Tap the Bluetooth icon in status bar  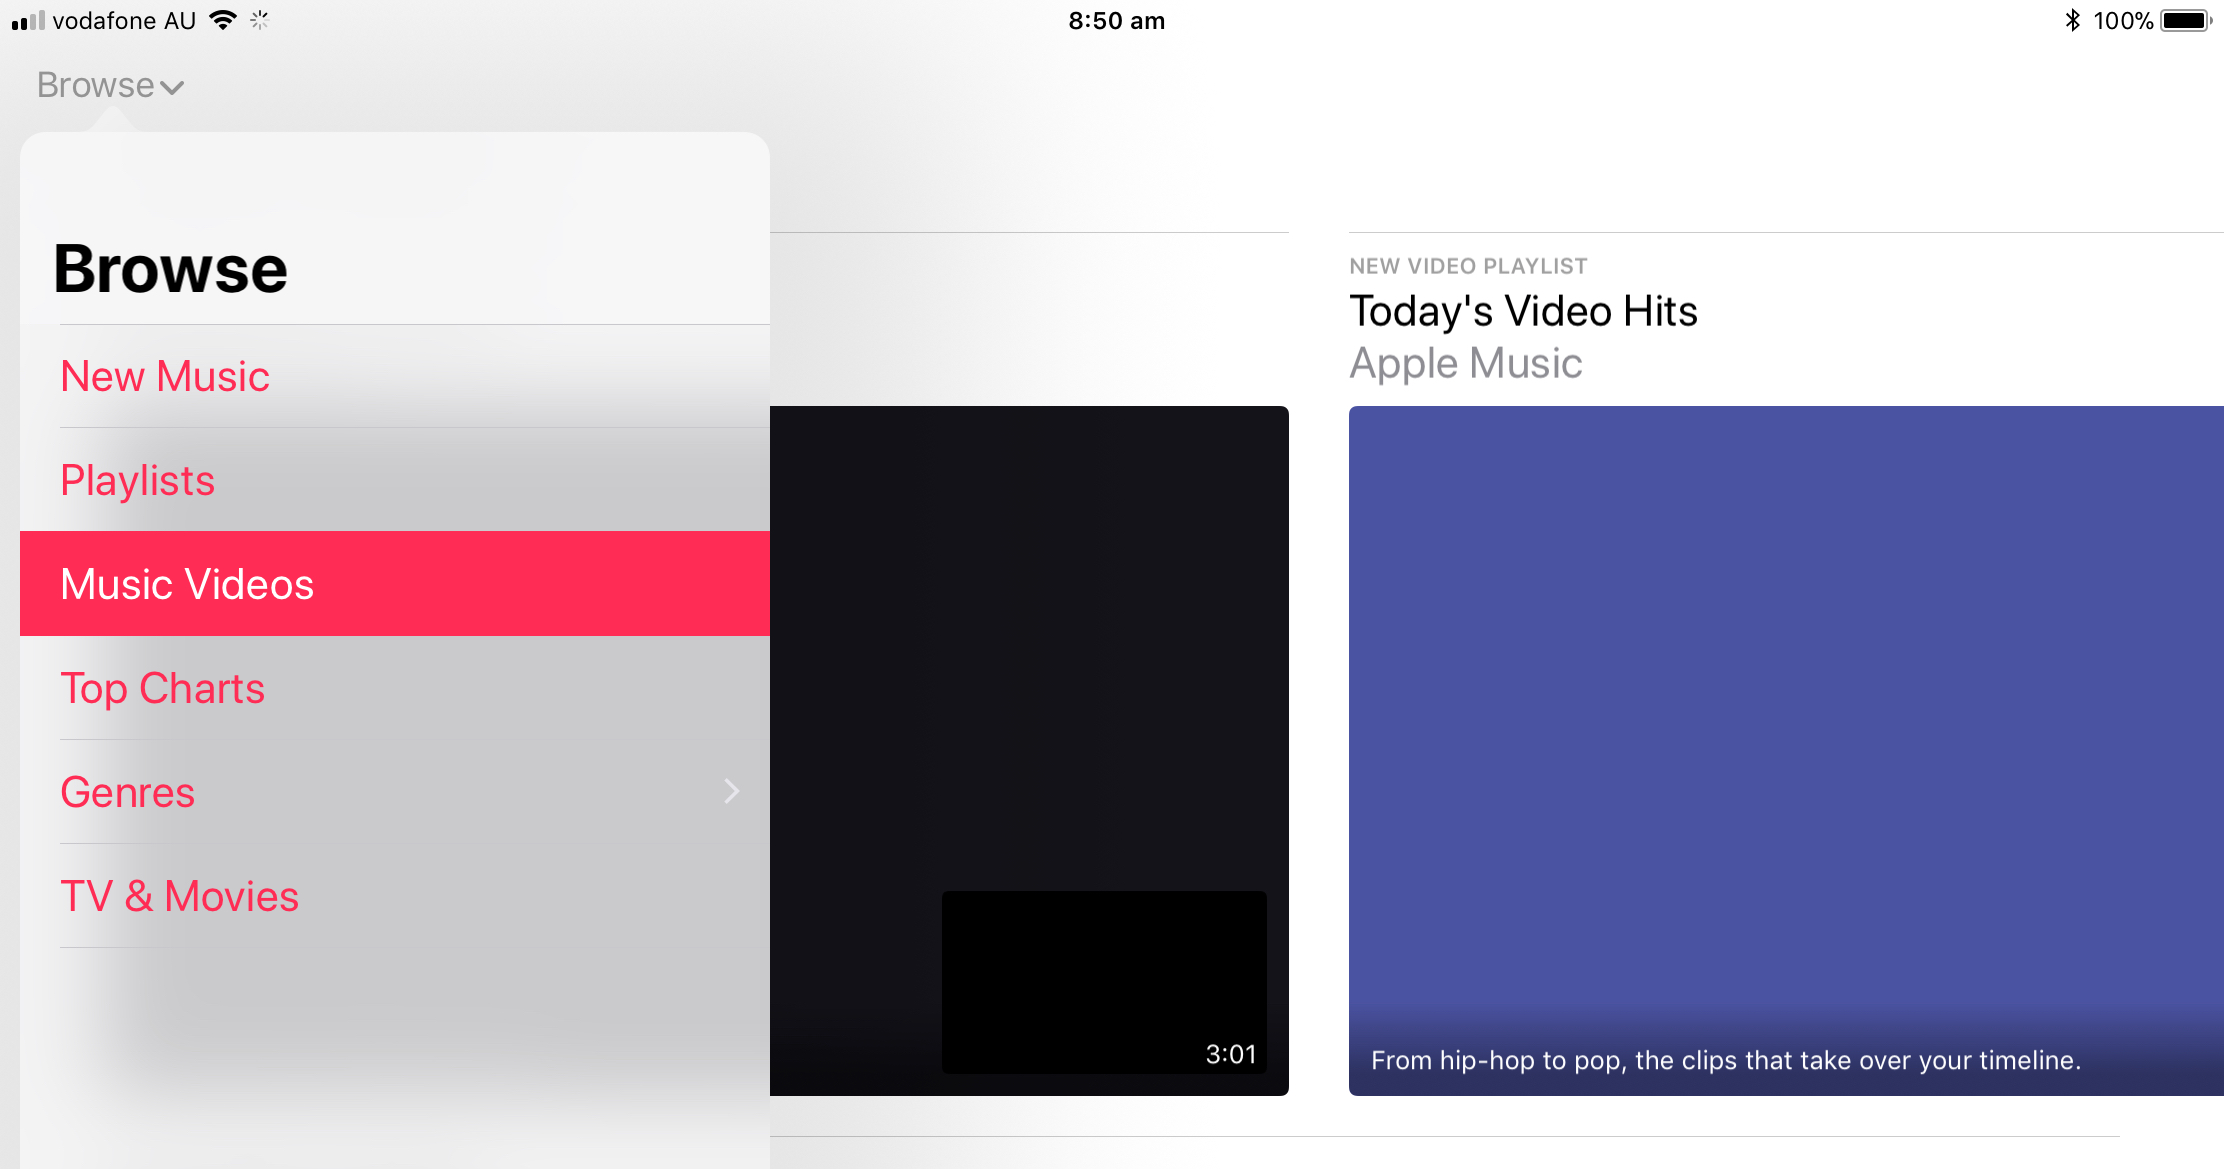coord(2073,21)
